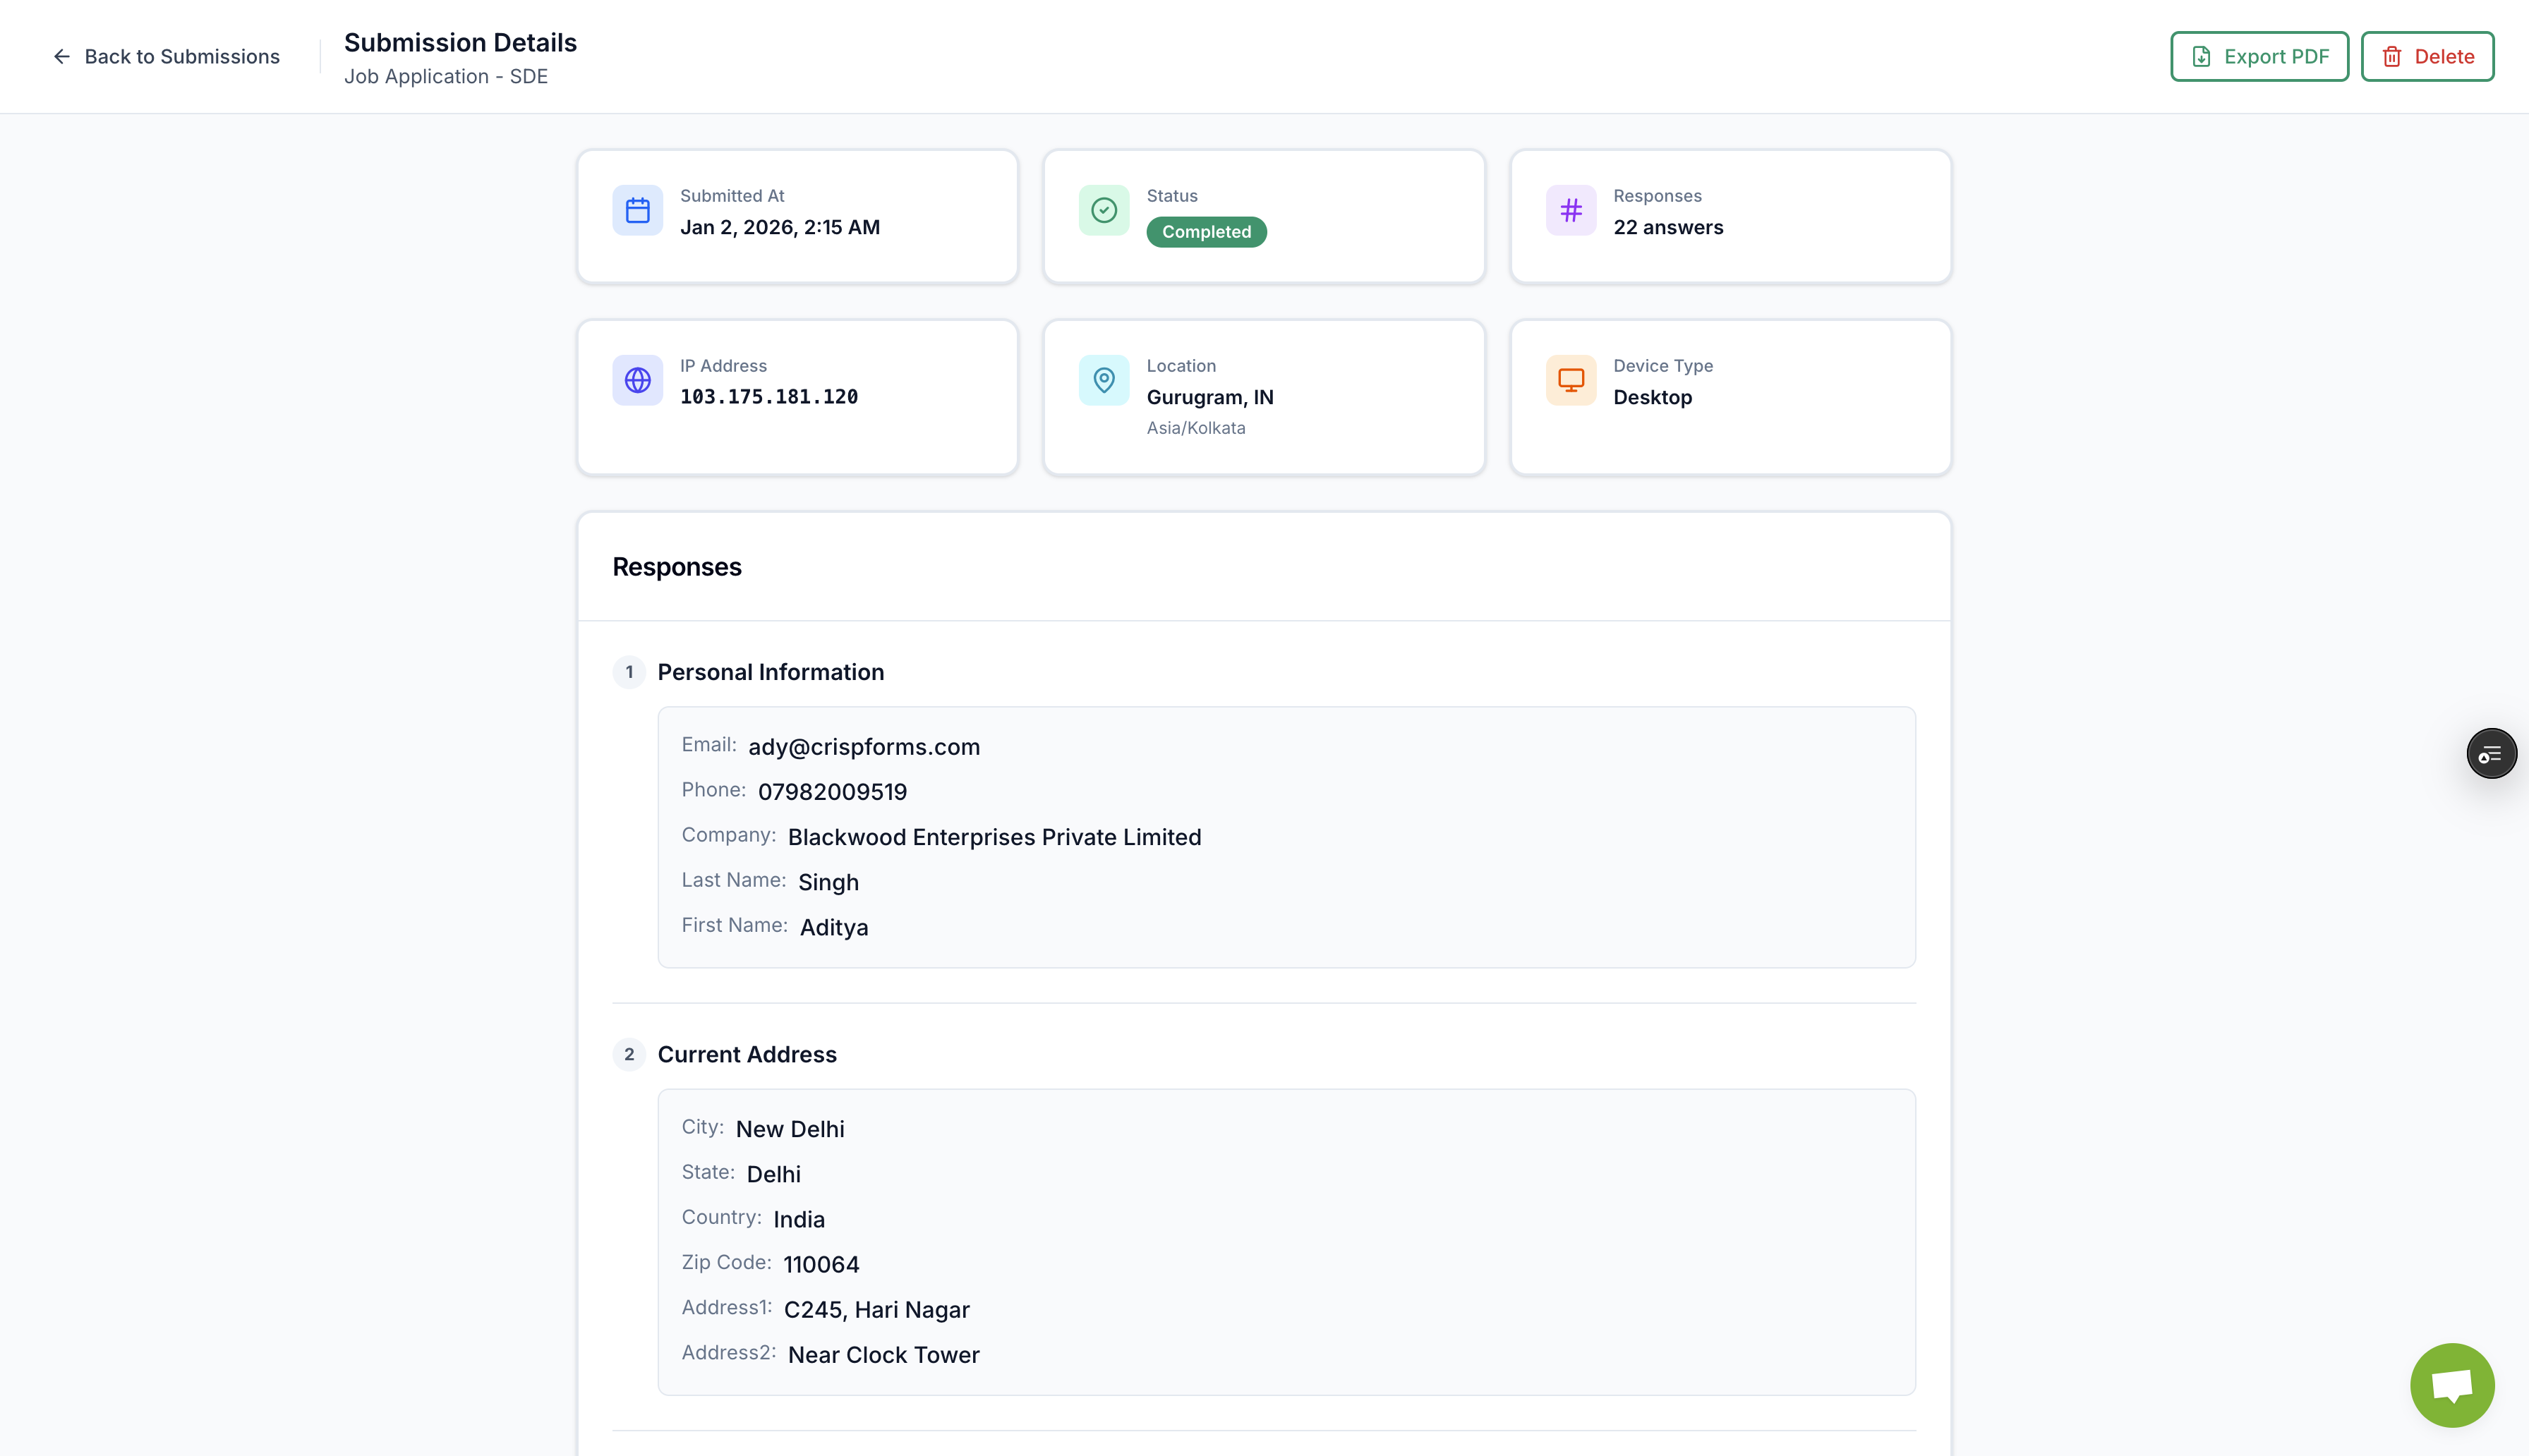Image resolution: width=2529 pixels, height=1456 pixels.
Task: Export the submission as PDF
Action: tap(2258, 57)
